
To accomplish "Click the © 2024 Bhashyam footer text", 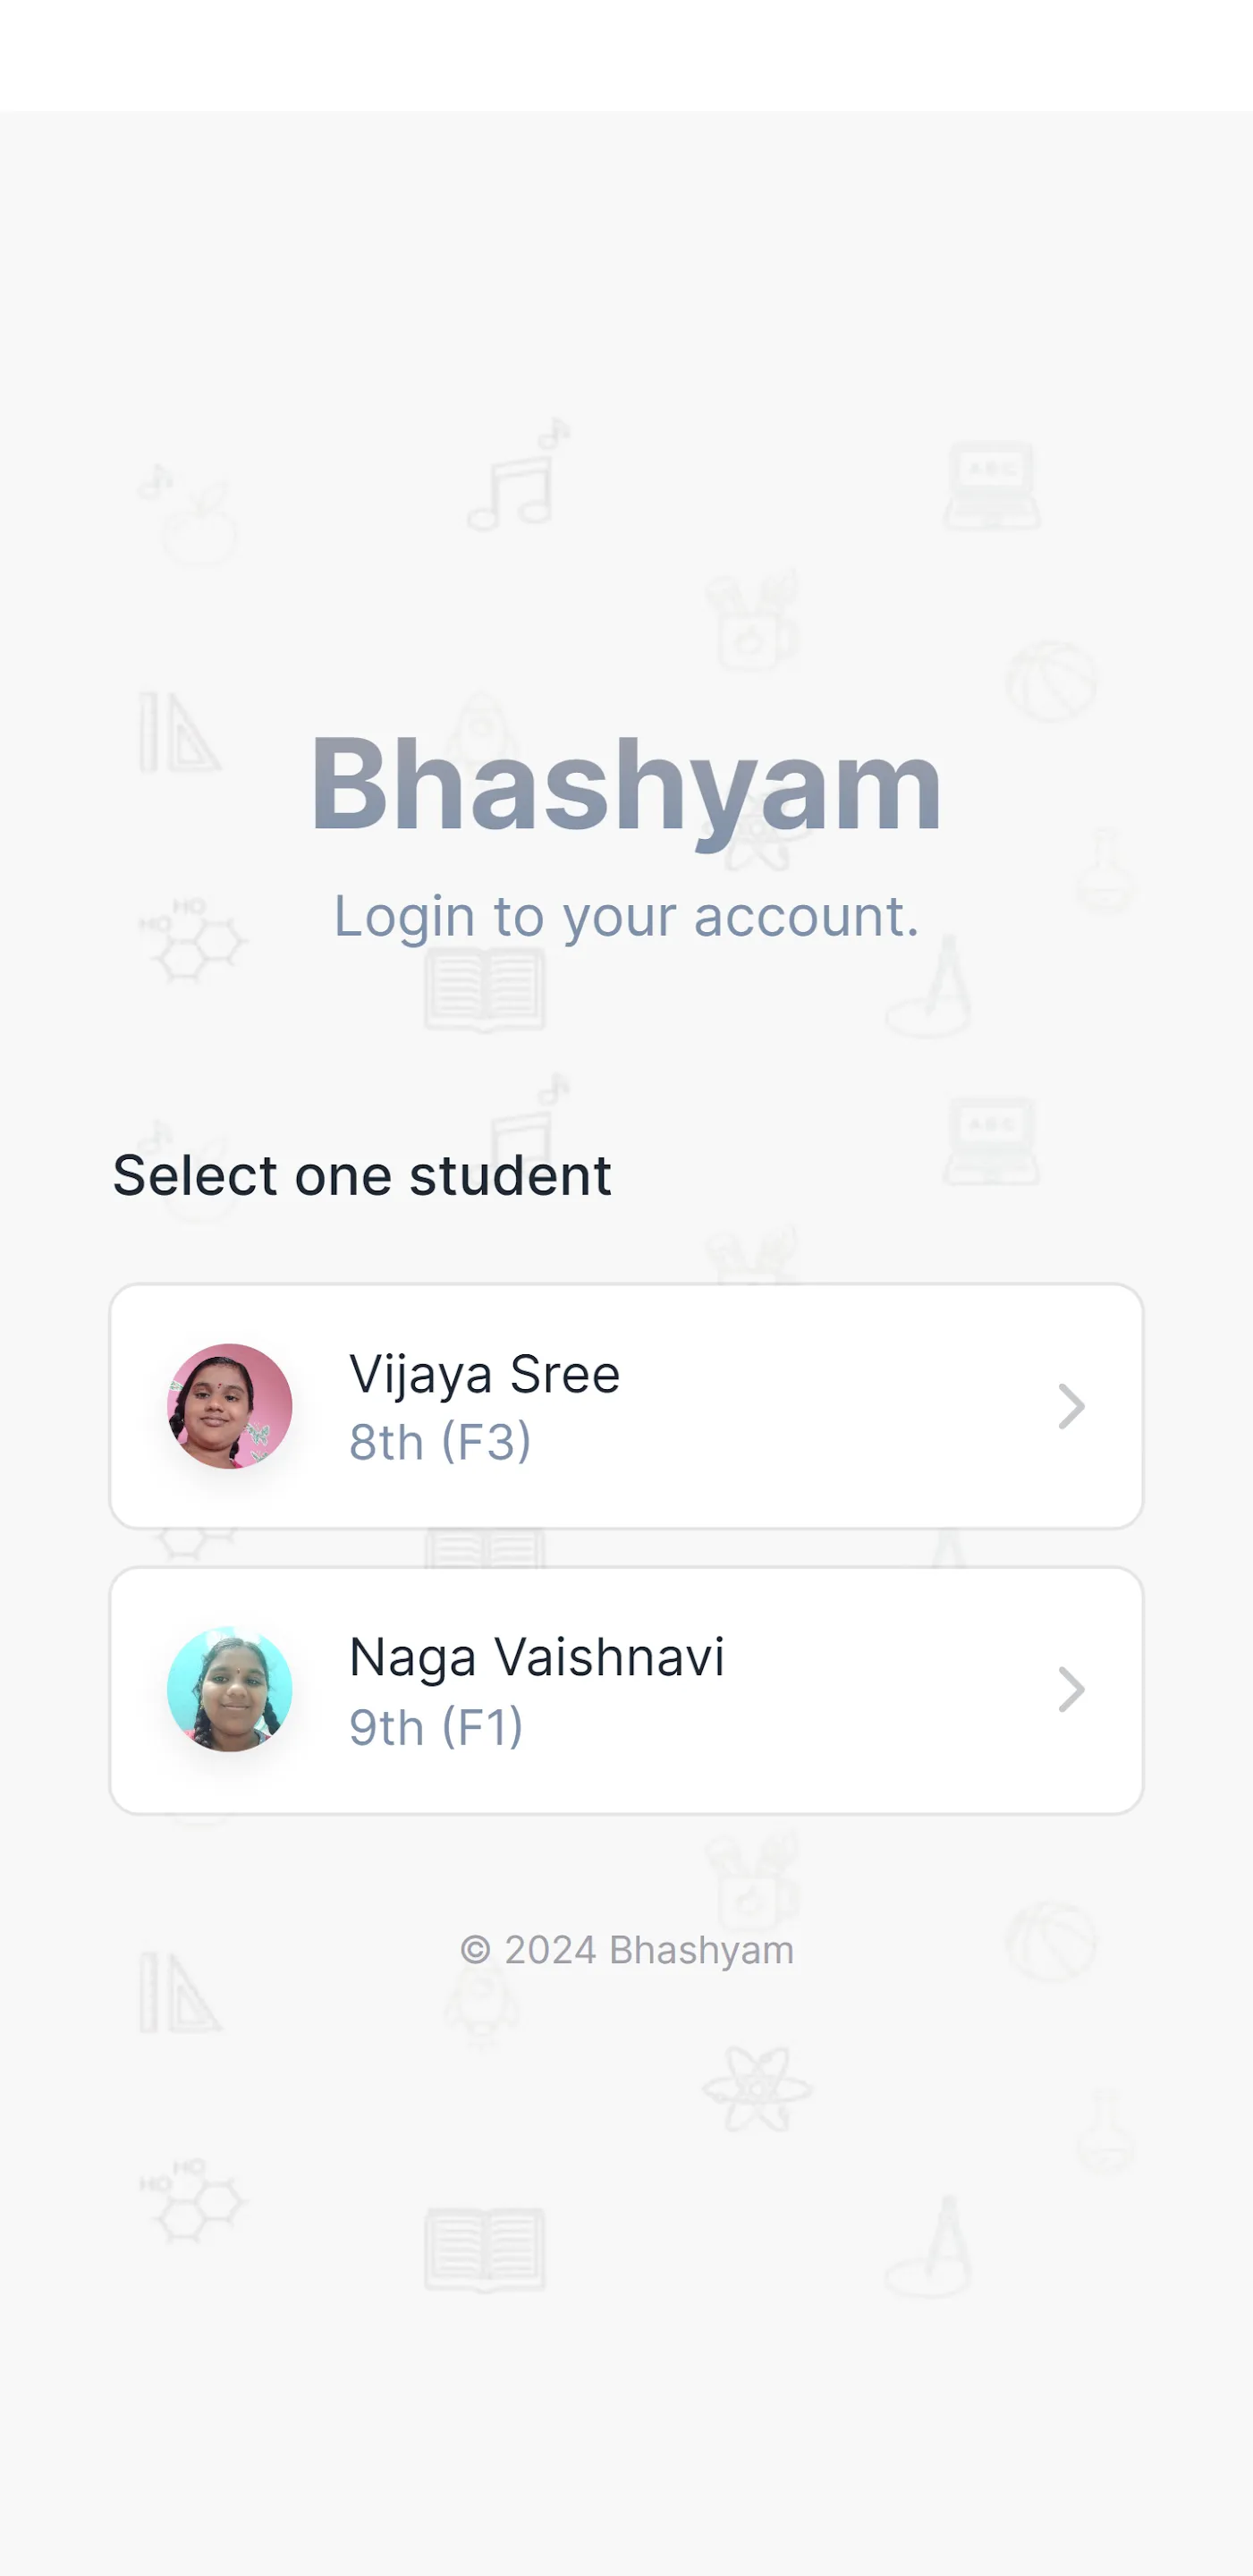I will tap(627, 1949).
